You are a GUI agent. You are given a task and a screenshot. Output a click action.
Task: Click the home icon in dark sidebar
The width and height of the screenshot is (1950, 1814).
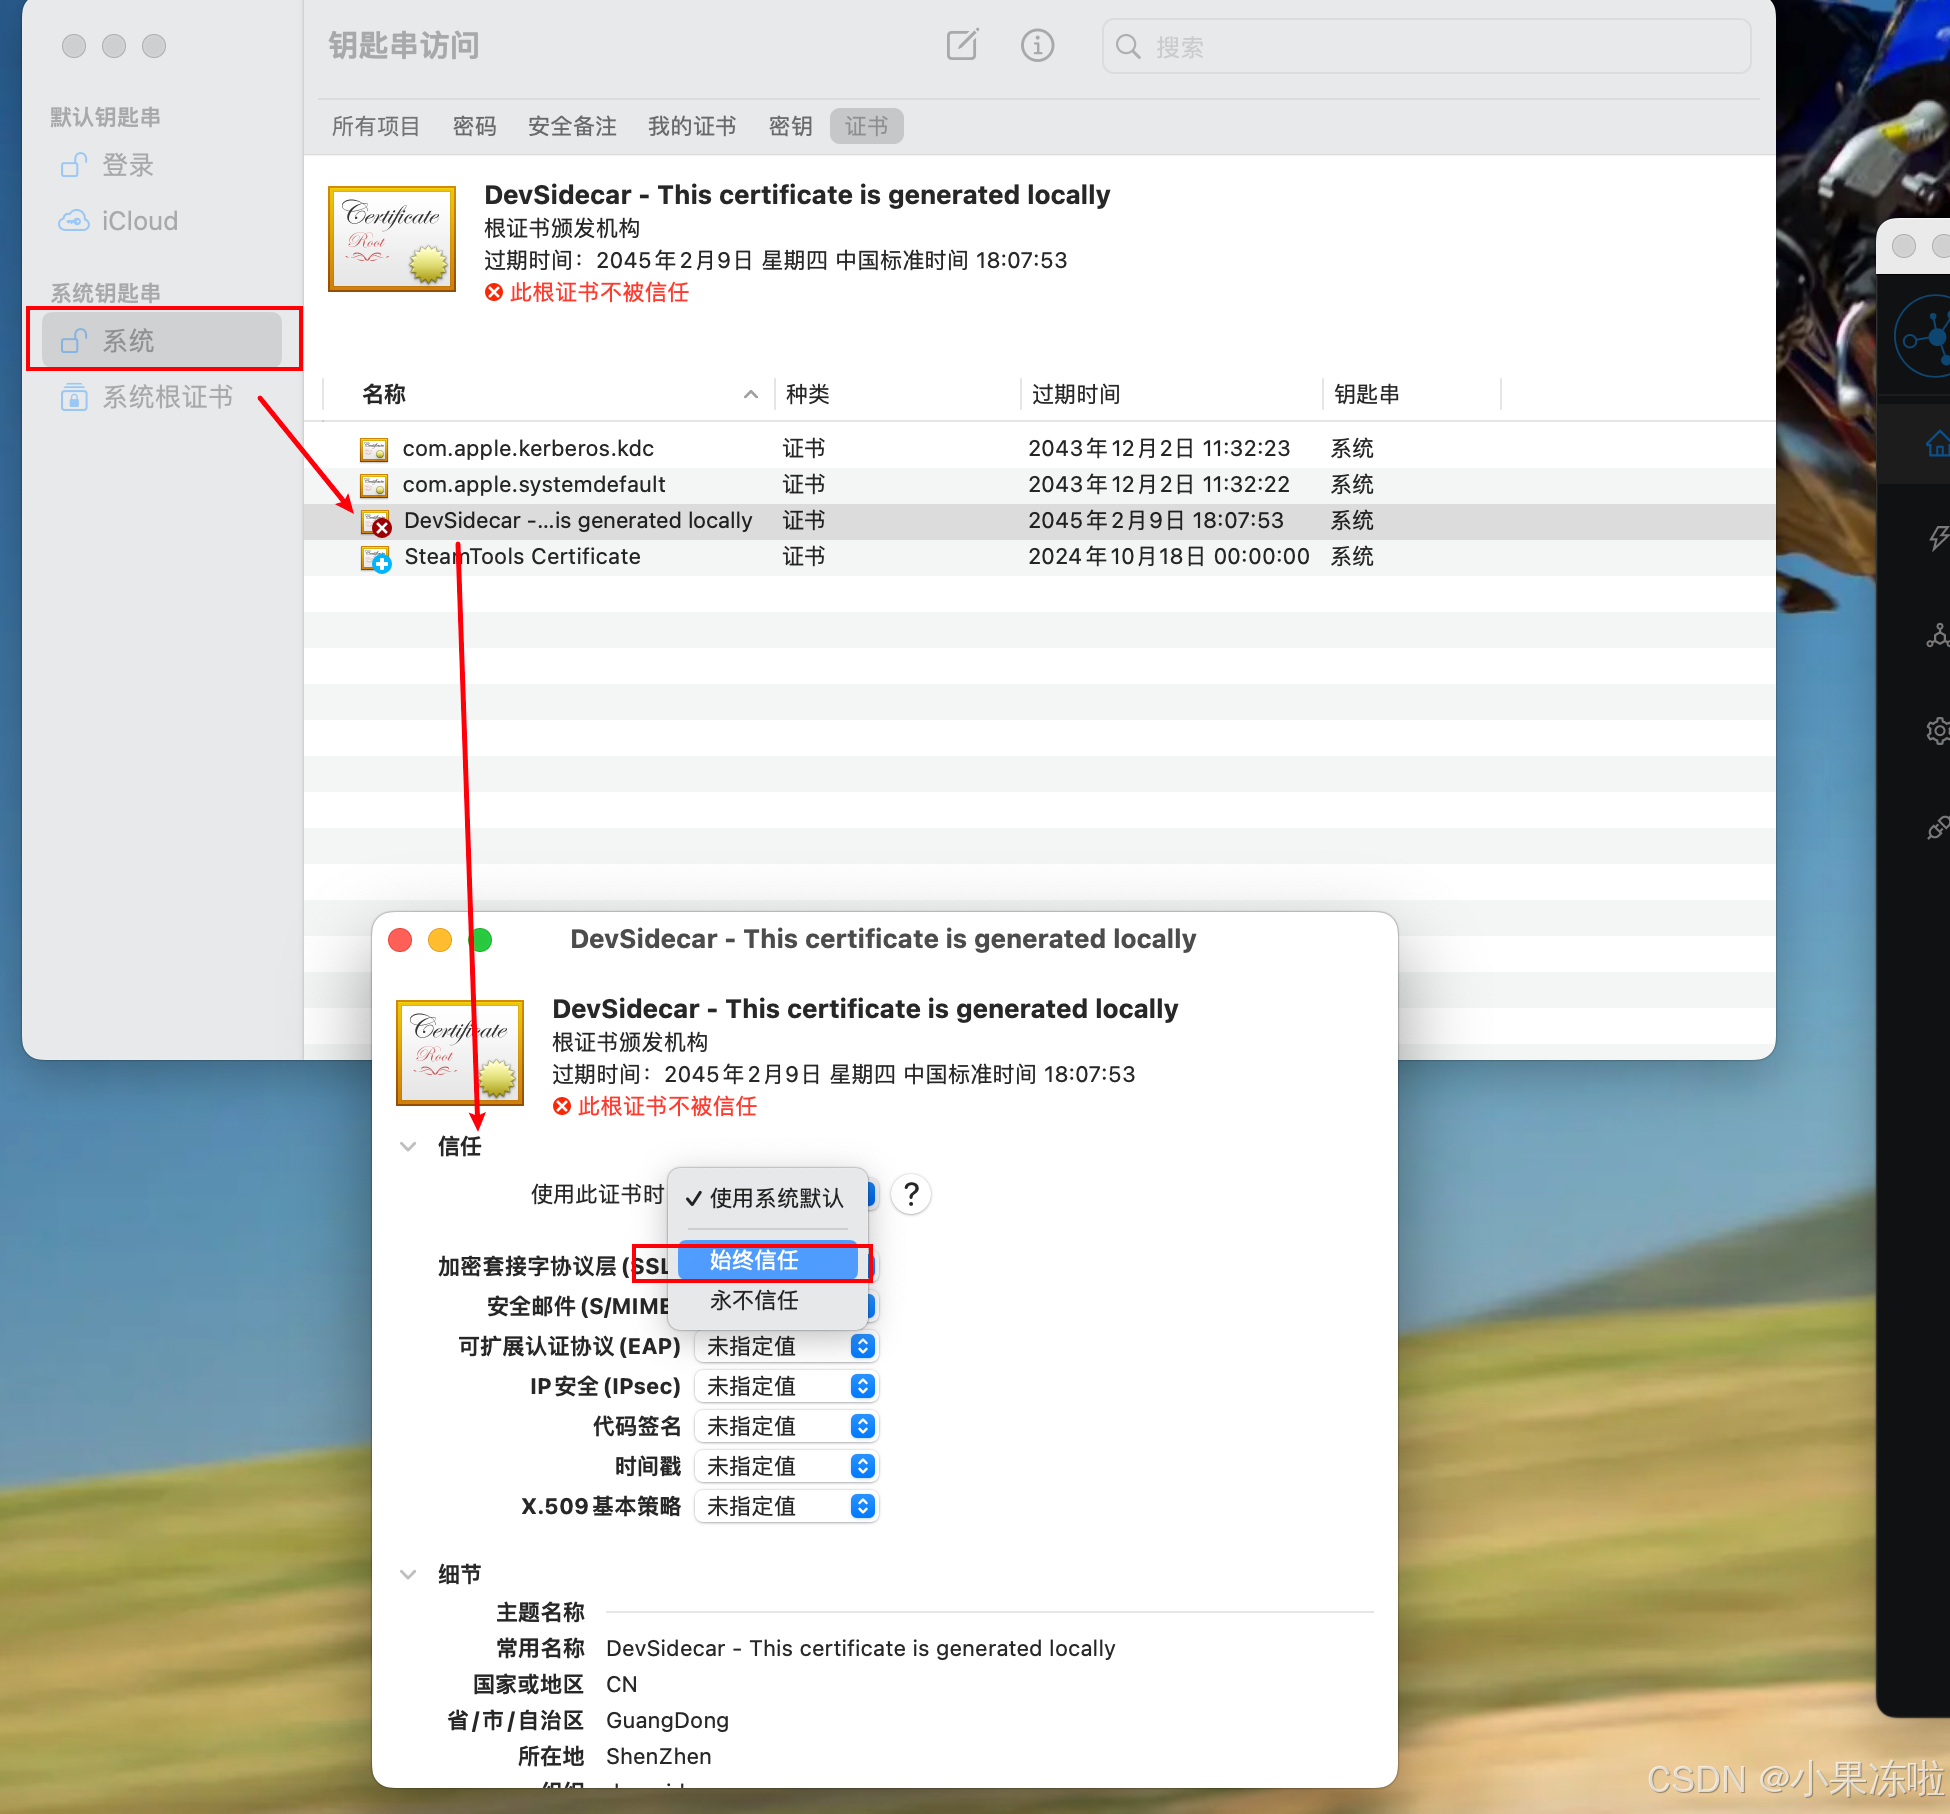pos(1938,444)
